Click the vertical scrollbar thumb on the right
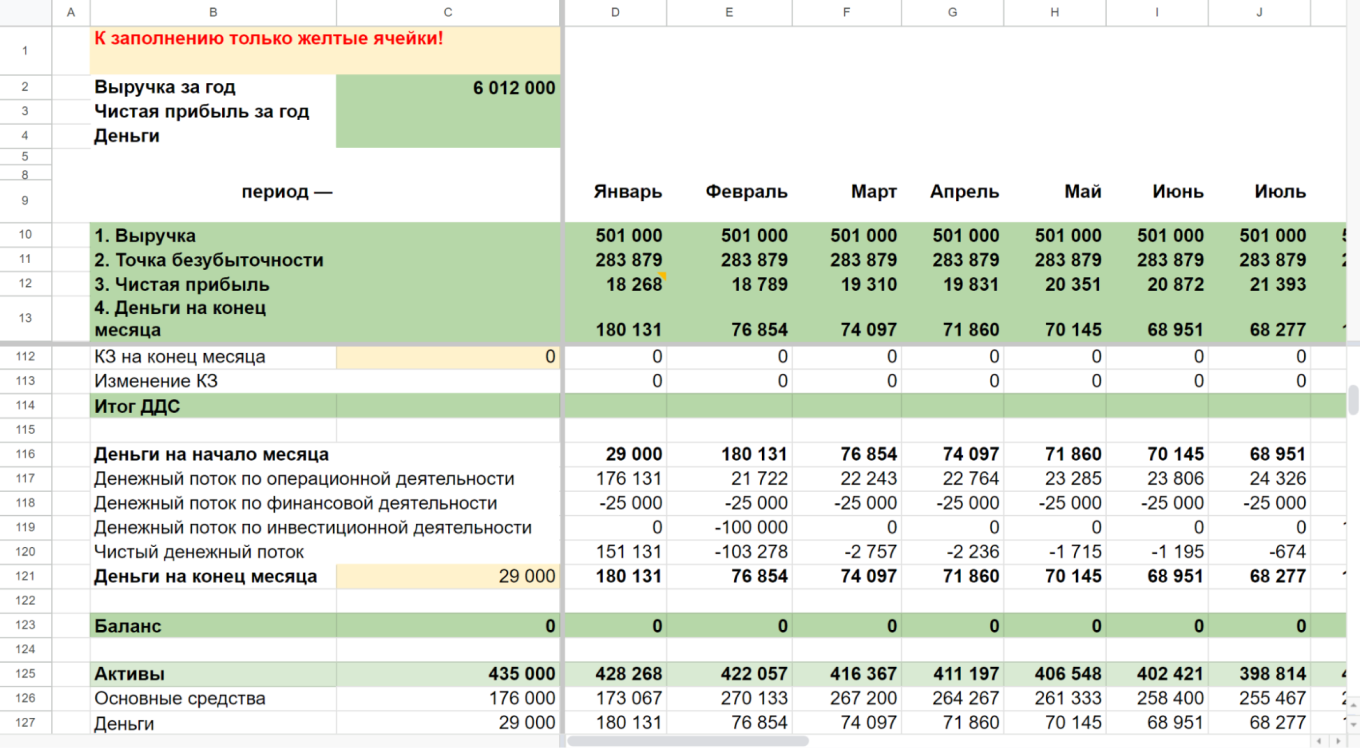The height and width of the screenshot is (748, 1360). tap(1353, 399)
